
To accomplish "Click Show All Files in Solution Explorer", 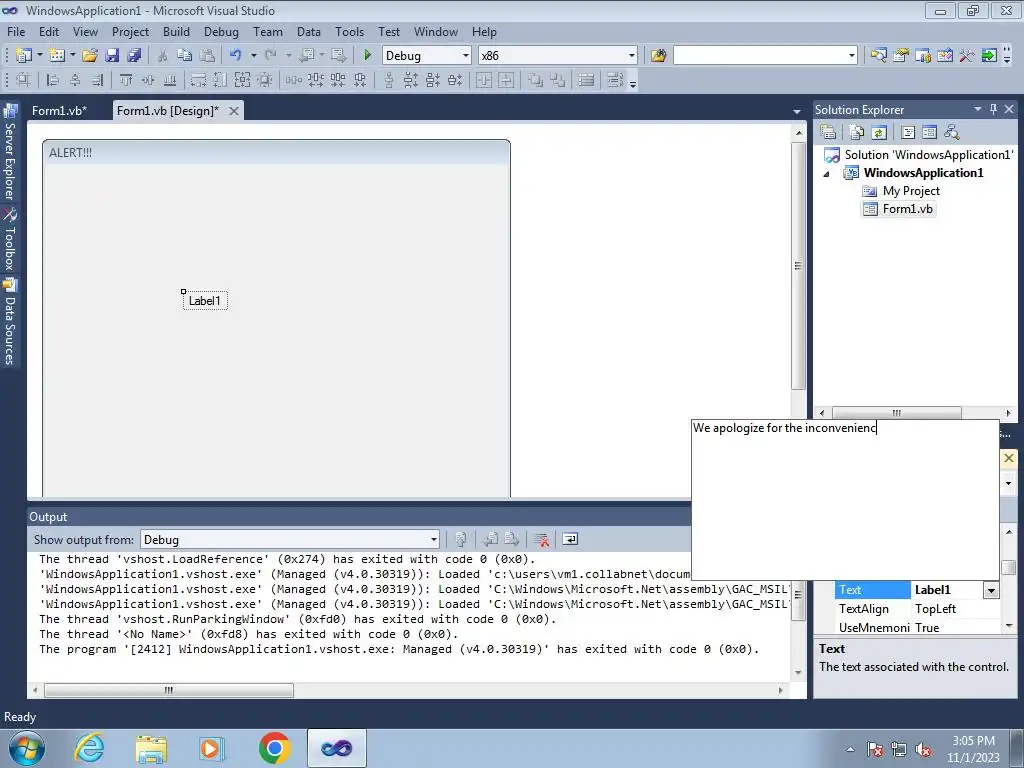I will coord(857,133).
